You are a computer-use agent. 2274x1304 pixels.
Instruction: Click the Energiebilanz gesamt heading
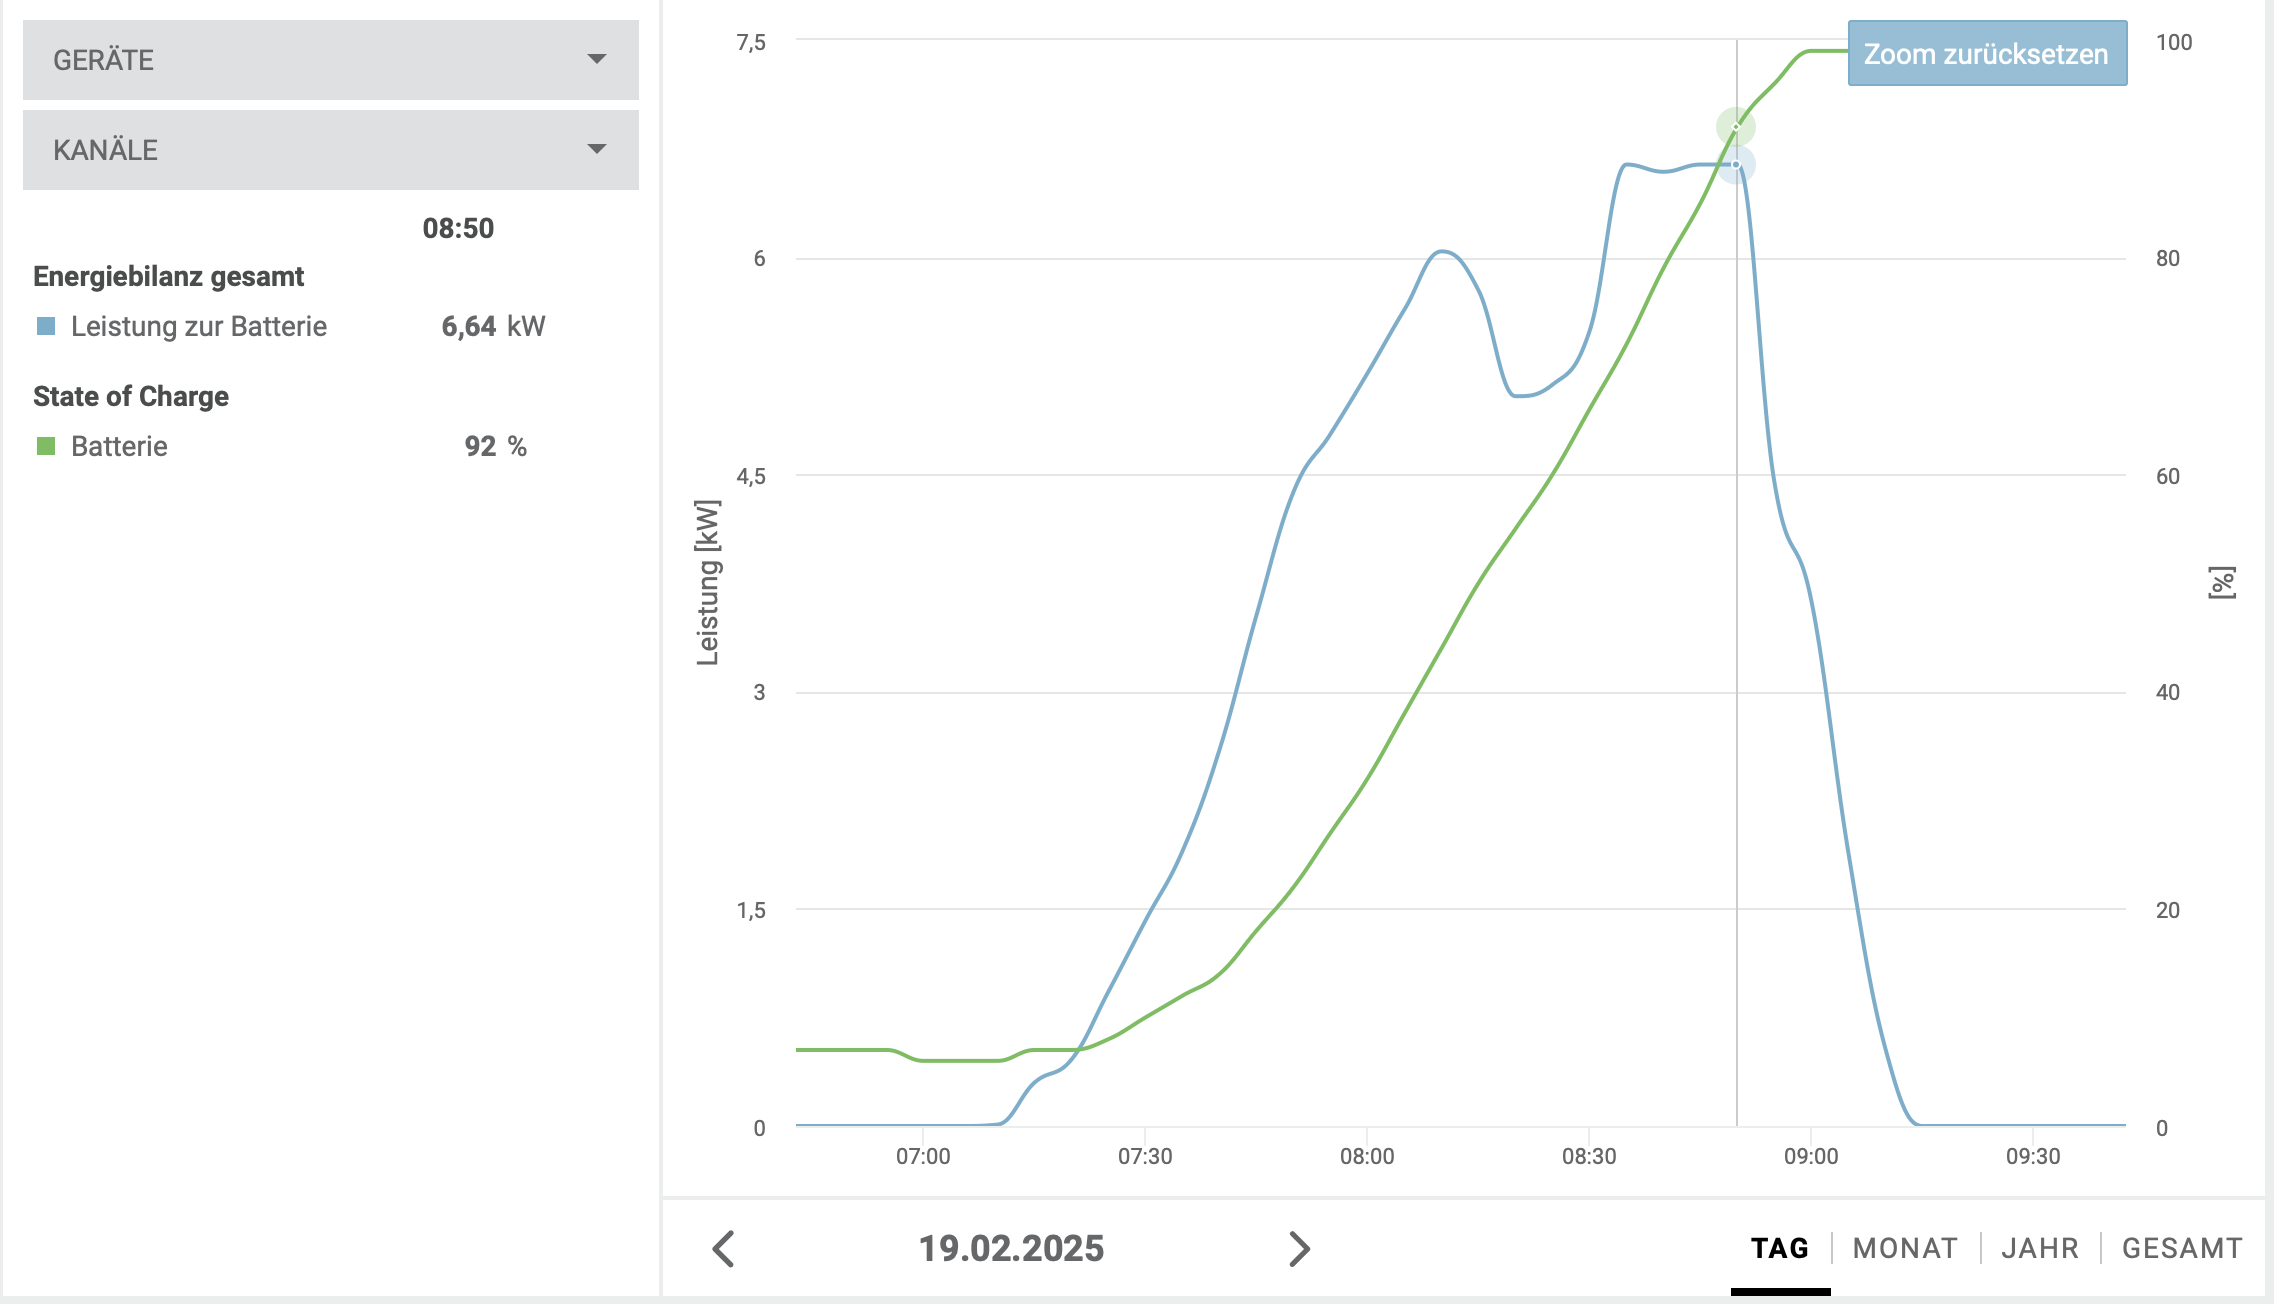168,276
